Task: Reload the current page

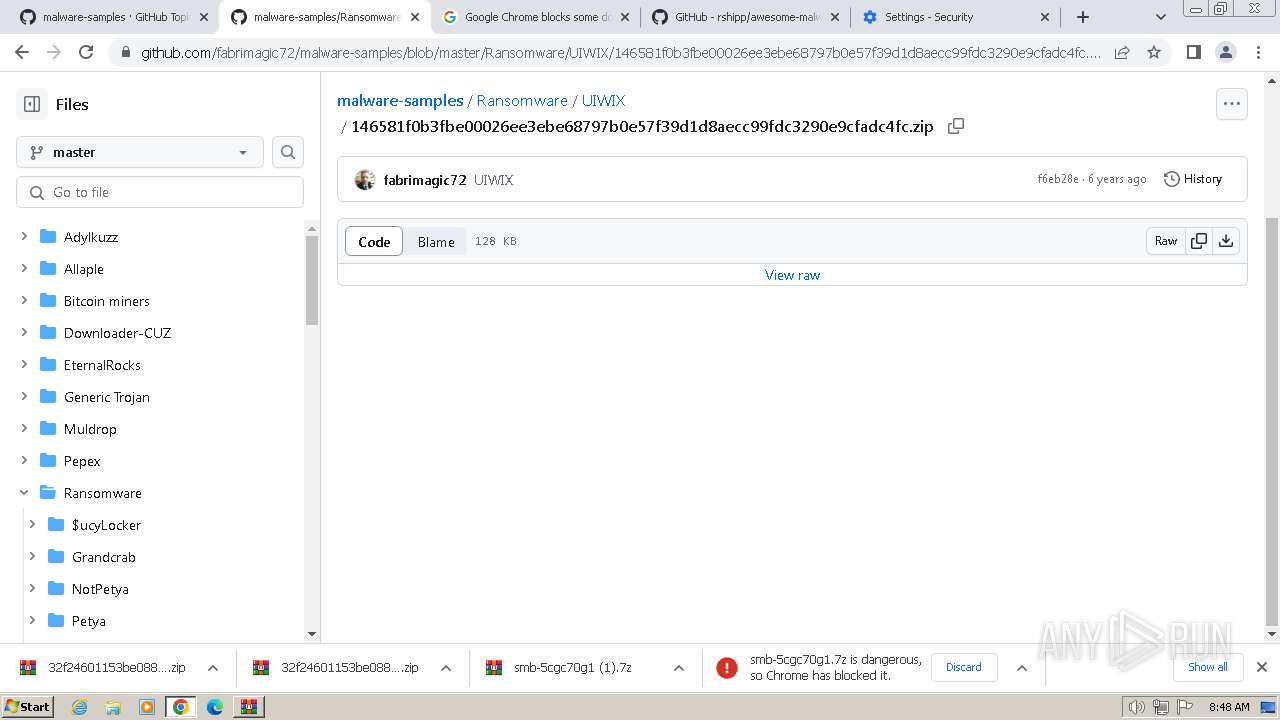Action: (x=86, y=52)
